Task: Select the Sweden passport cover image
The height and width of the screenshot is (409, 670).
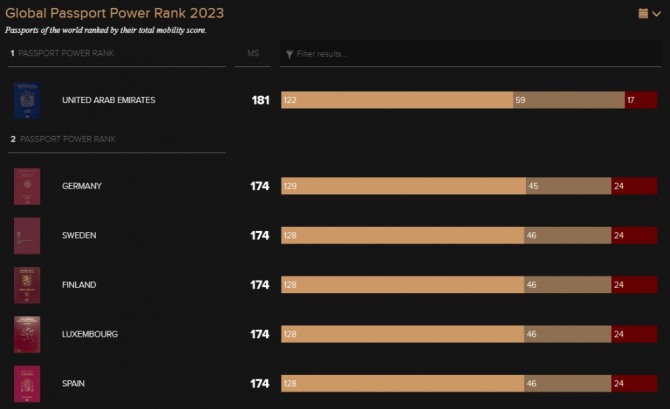Action: pyautogui.click(x=27, y=236)
